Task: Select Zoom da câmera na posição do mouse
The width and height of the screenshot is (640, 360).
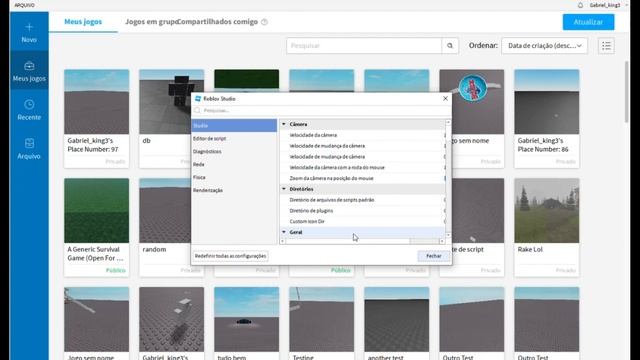Action: click(x=362, y=178)
